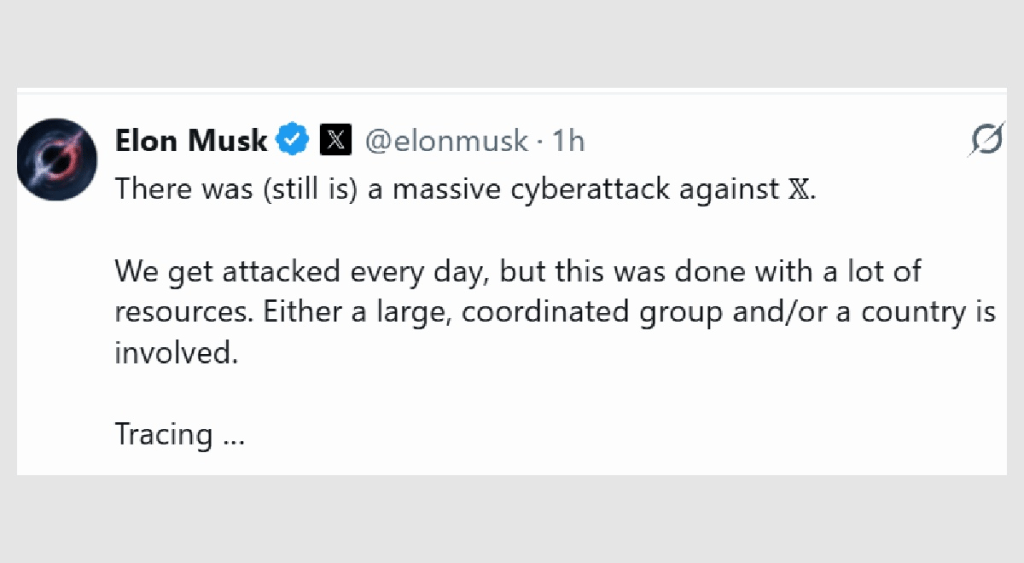1024x563 pixels.
Task: Click the Elon Musk display name
Action: (x=191, y=141)
